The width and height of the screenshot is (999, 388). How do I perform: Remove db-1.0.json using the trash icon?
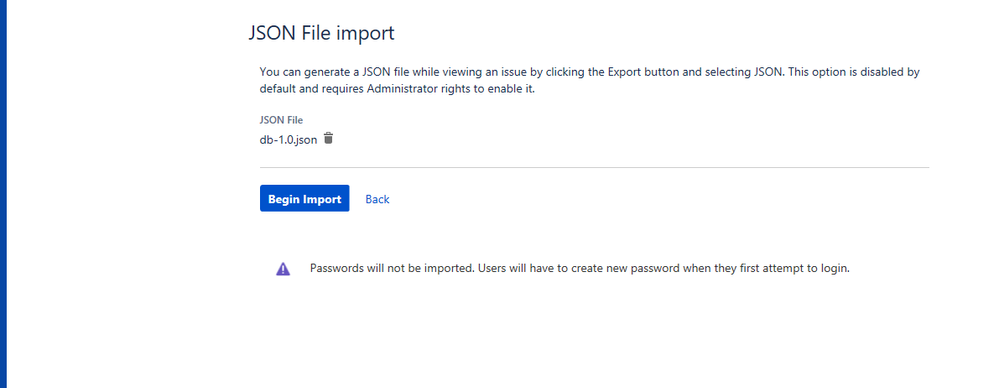pos(328,138)
